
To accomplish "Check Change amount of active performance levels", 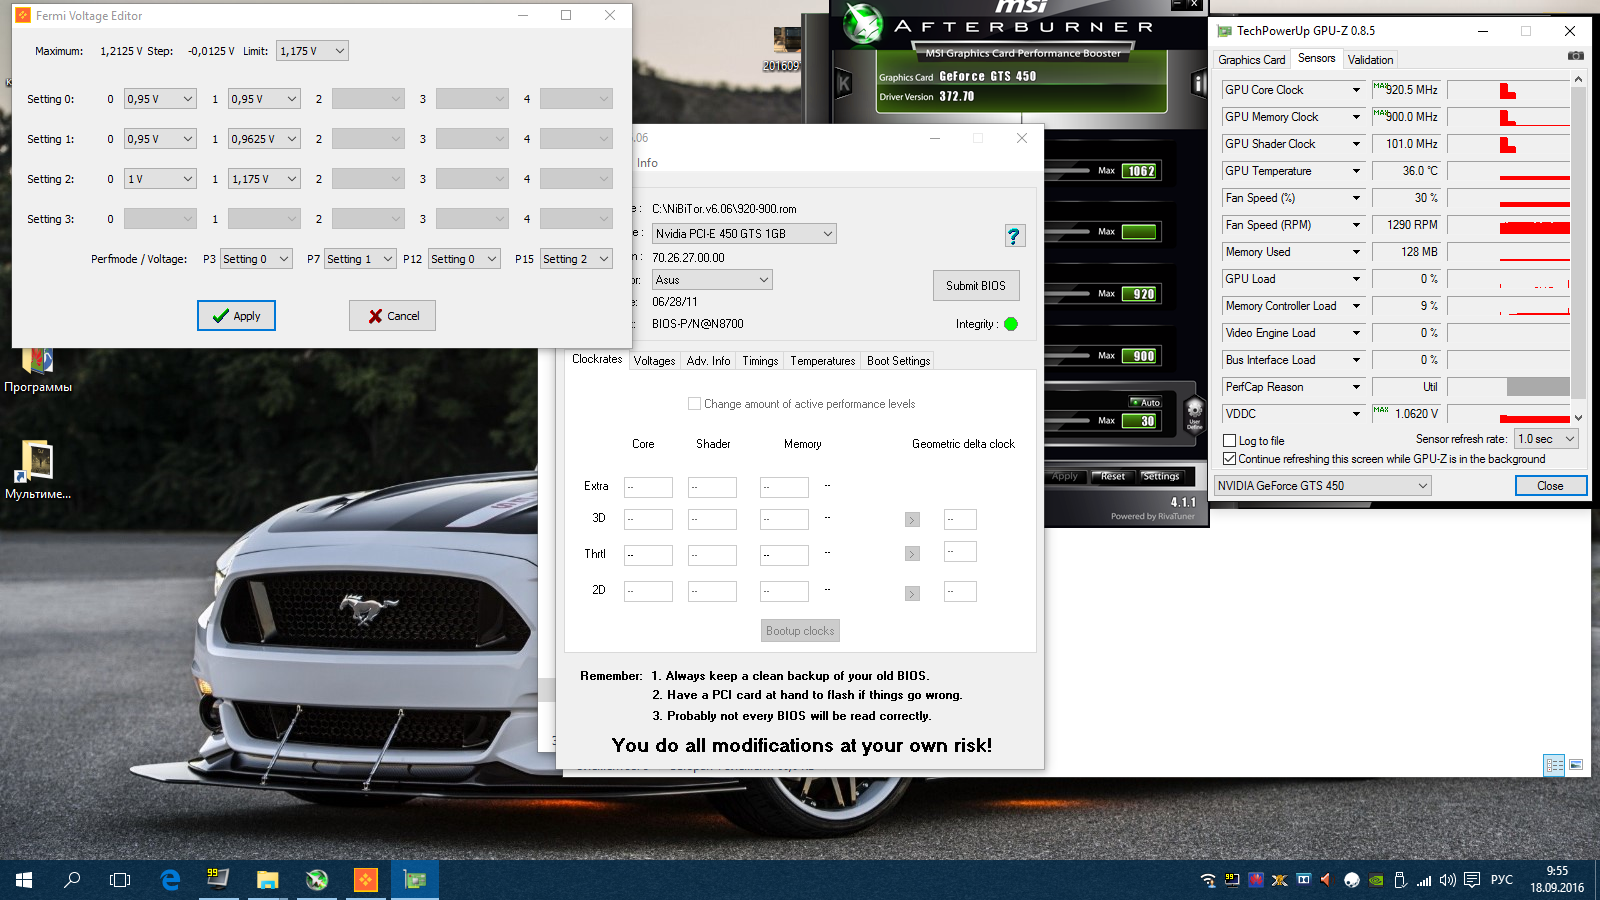I will tap(694, 404).
